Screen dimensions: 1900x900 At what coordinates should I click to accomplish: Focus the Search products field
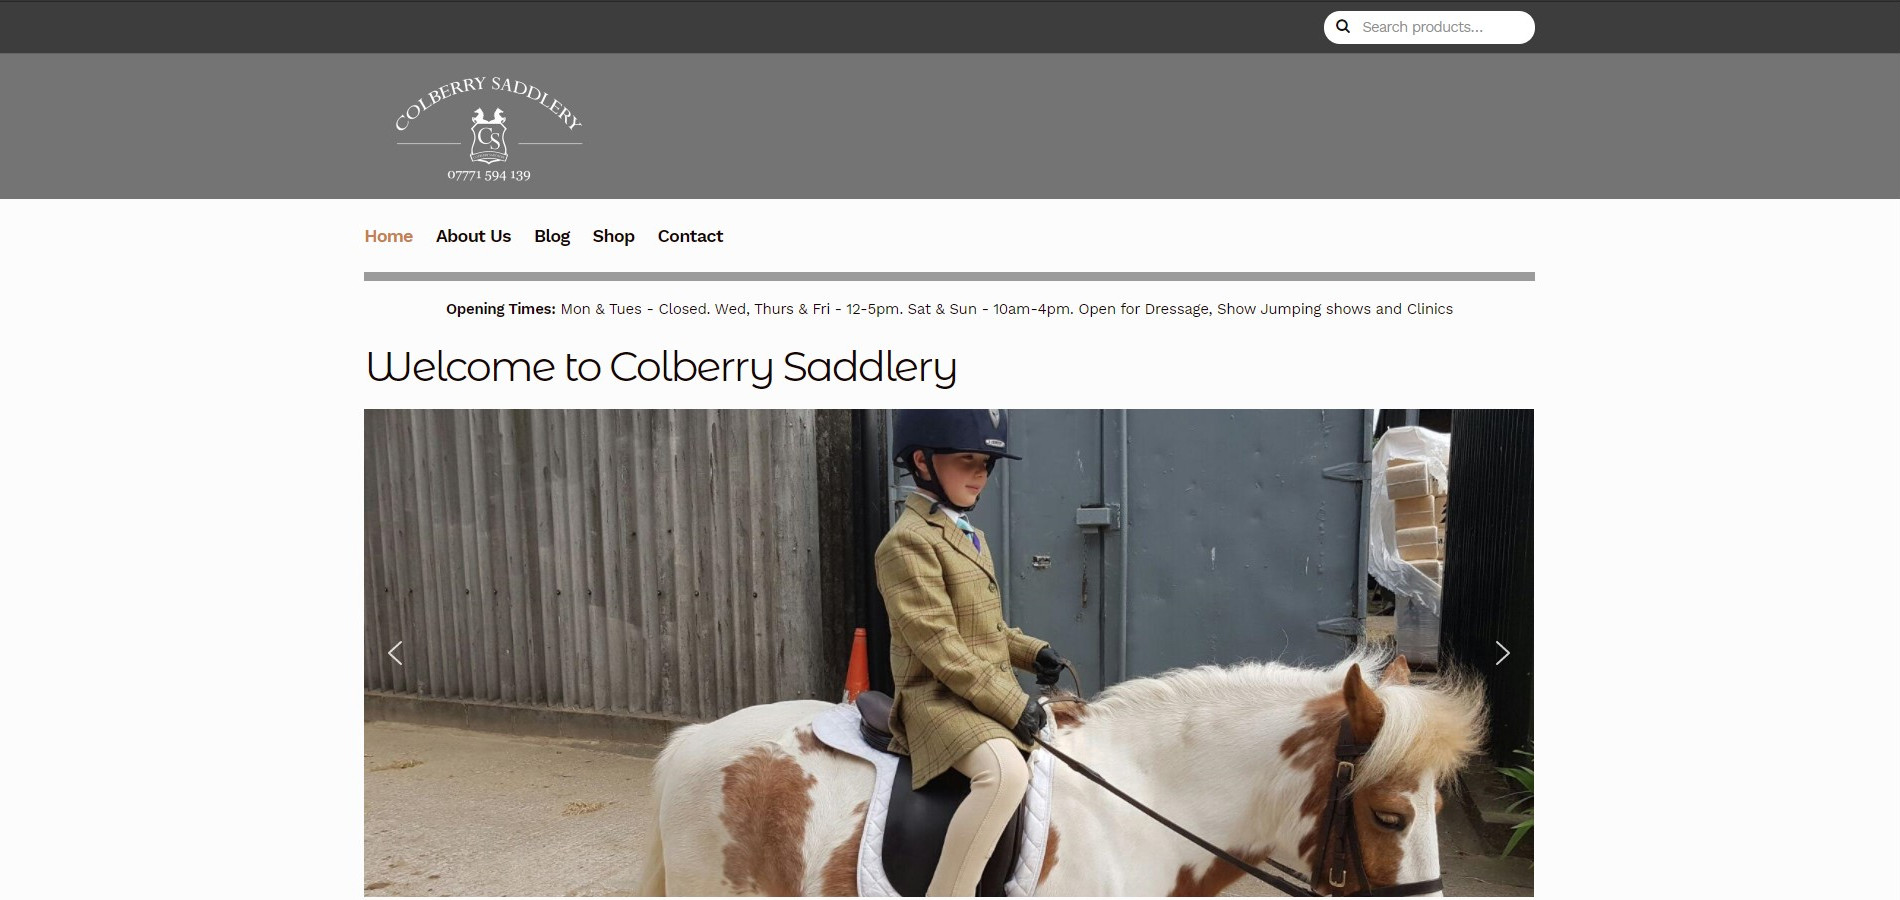(1429, 27)
